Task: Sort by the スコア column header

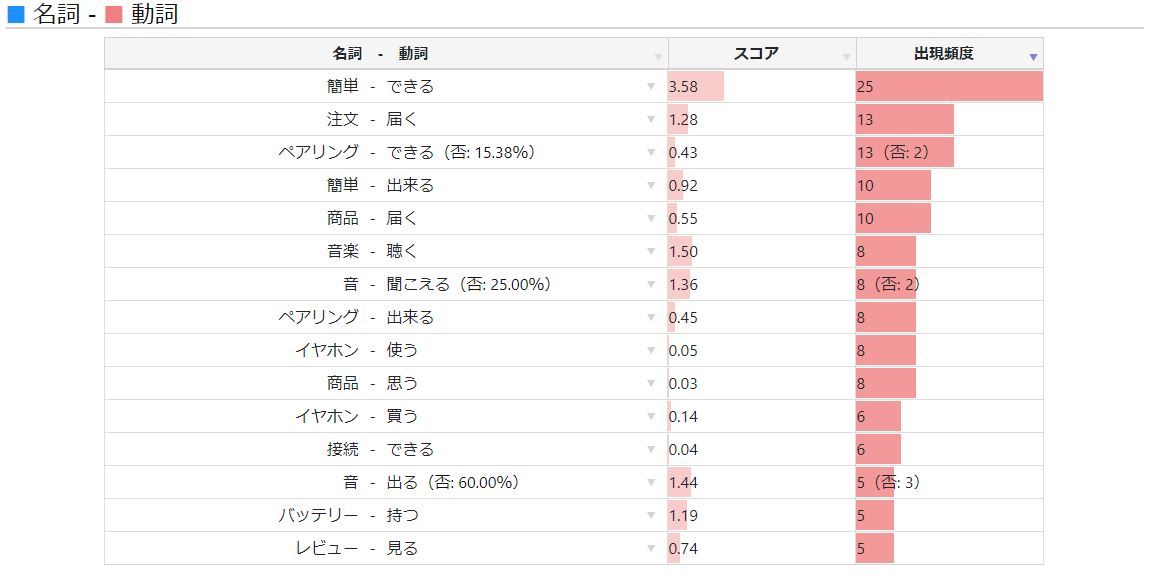Action: (x=755, y=54)
